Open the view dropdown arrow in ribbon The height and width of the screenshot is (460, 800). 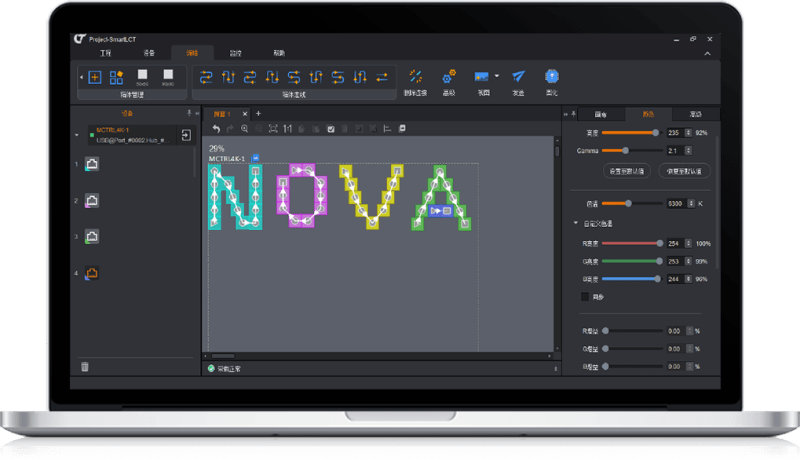click(x=496, y=76)
